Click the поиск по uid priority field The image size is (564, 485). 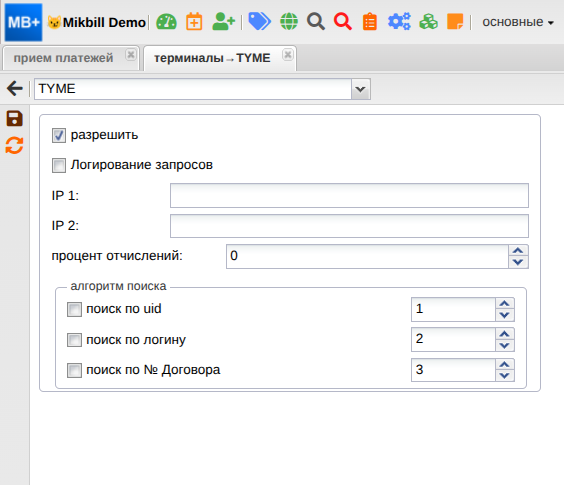coord(453,309)
